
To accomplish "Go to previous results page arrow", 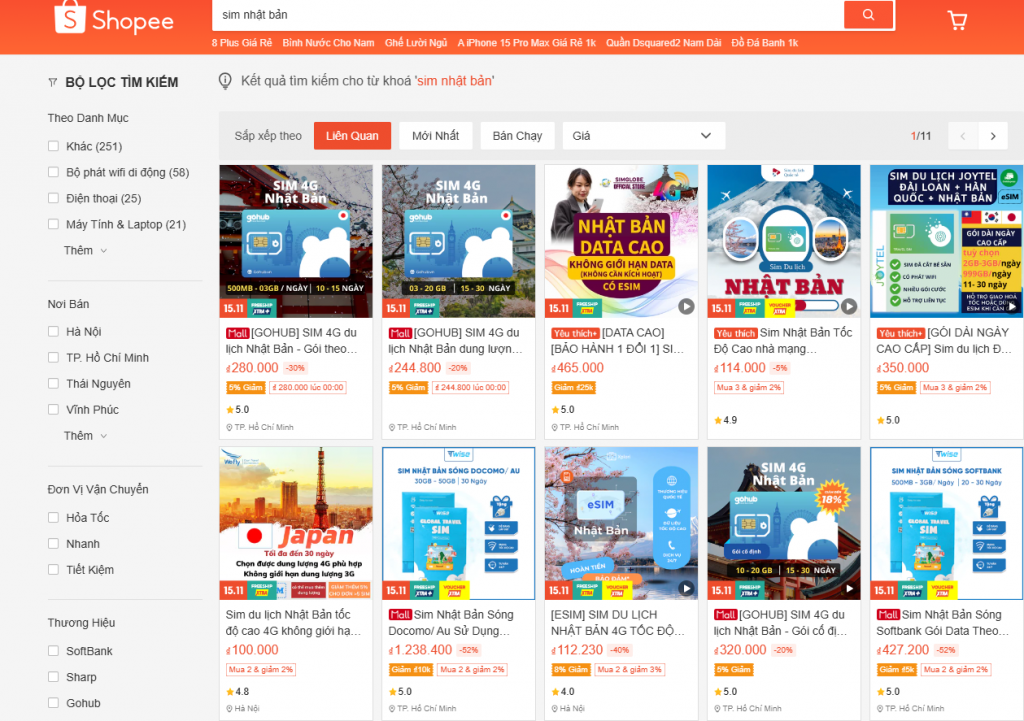I will (x=963, y=136).
